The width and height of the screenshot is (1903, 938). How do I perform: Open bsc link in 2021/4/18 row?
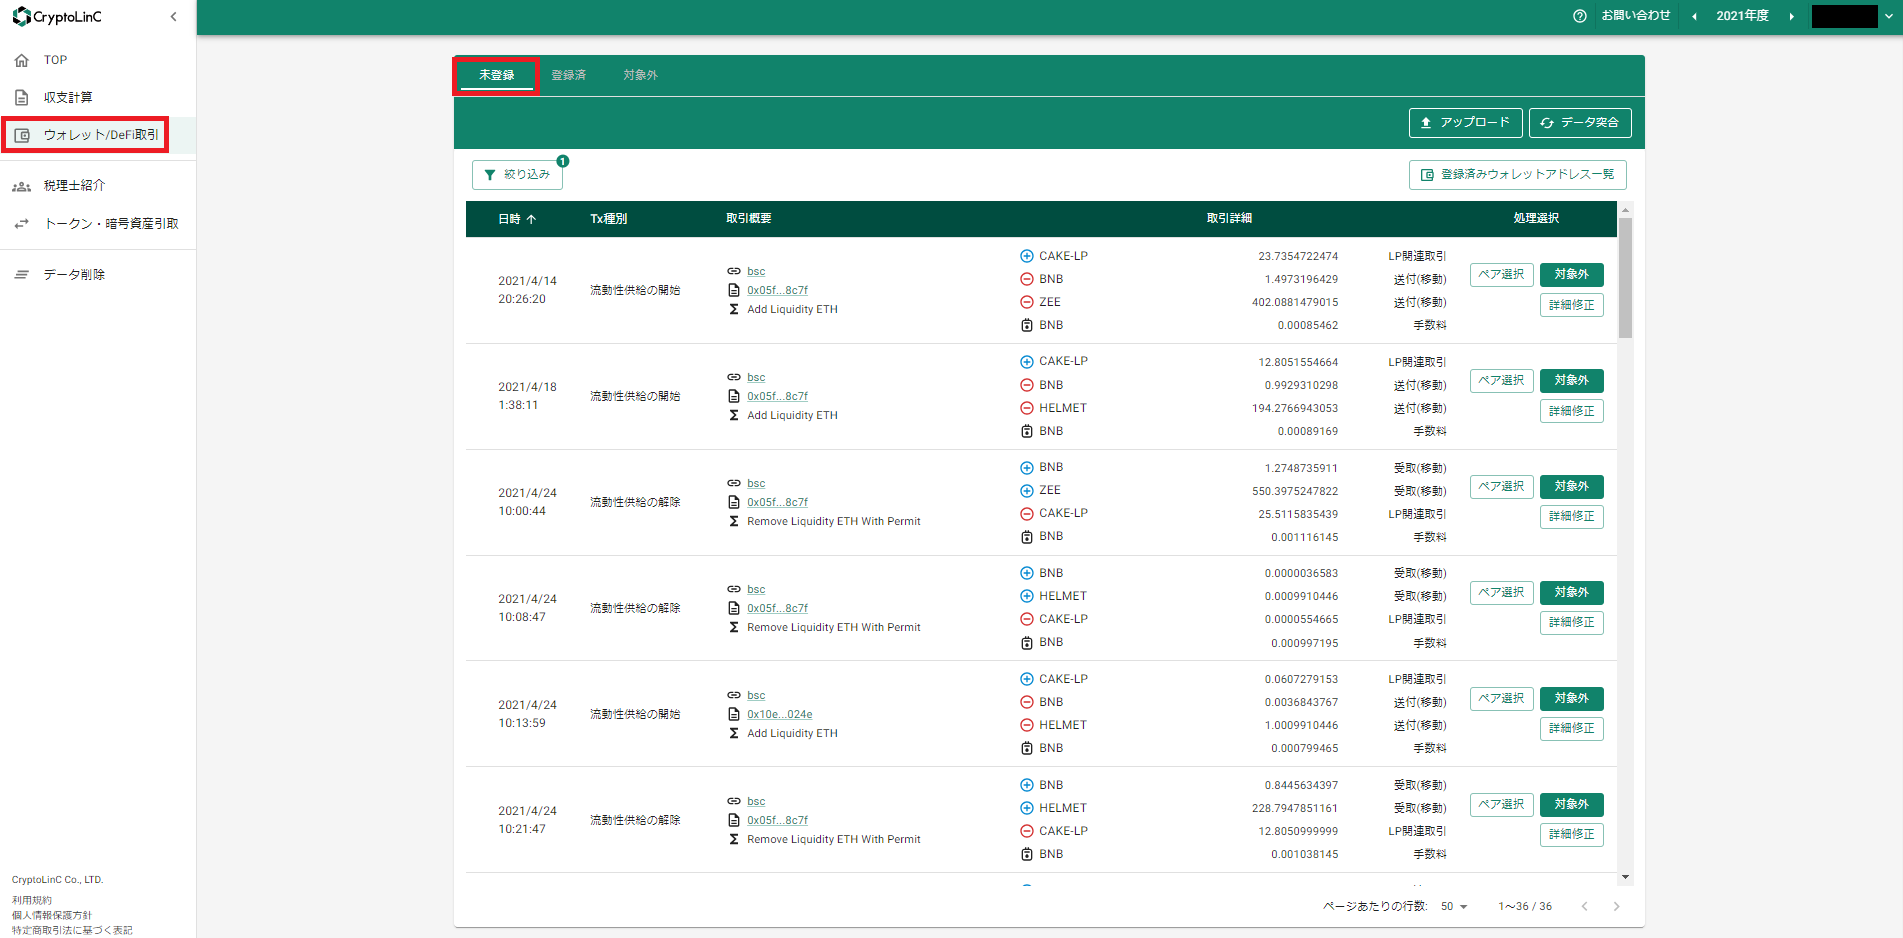click(x=756, y=378)
